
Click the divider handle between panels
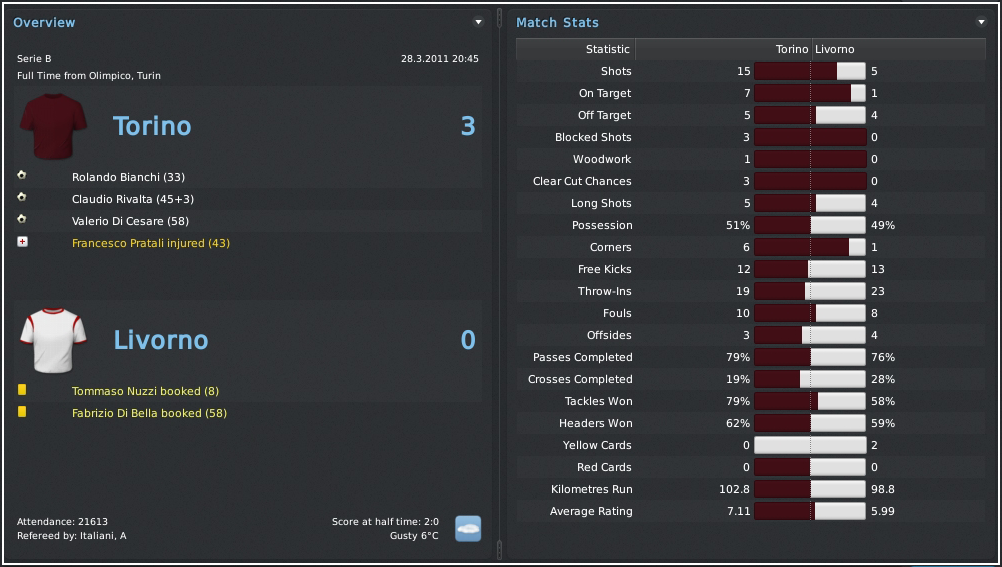[x=499, y=283]
